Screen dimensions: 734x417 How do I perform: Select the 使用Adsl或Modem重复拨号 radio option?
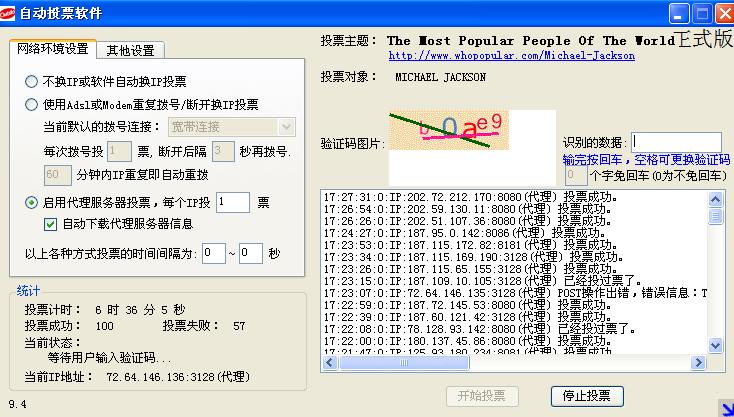tap(32, 104)
